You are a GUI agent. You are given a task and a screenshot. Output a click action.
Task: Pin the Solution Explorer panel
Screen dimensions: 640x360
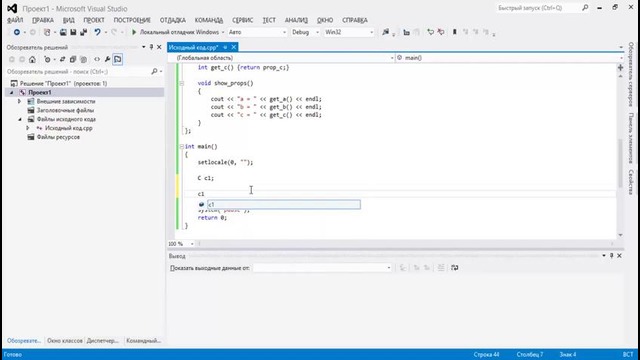(x=151, y=47)
